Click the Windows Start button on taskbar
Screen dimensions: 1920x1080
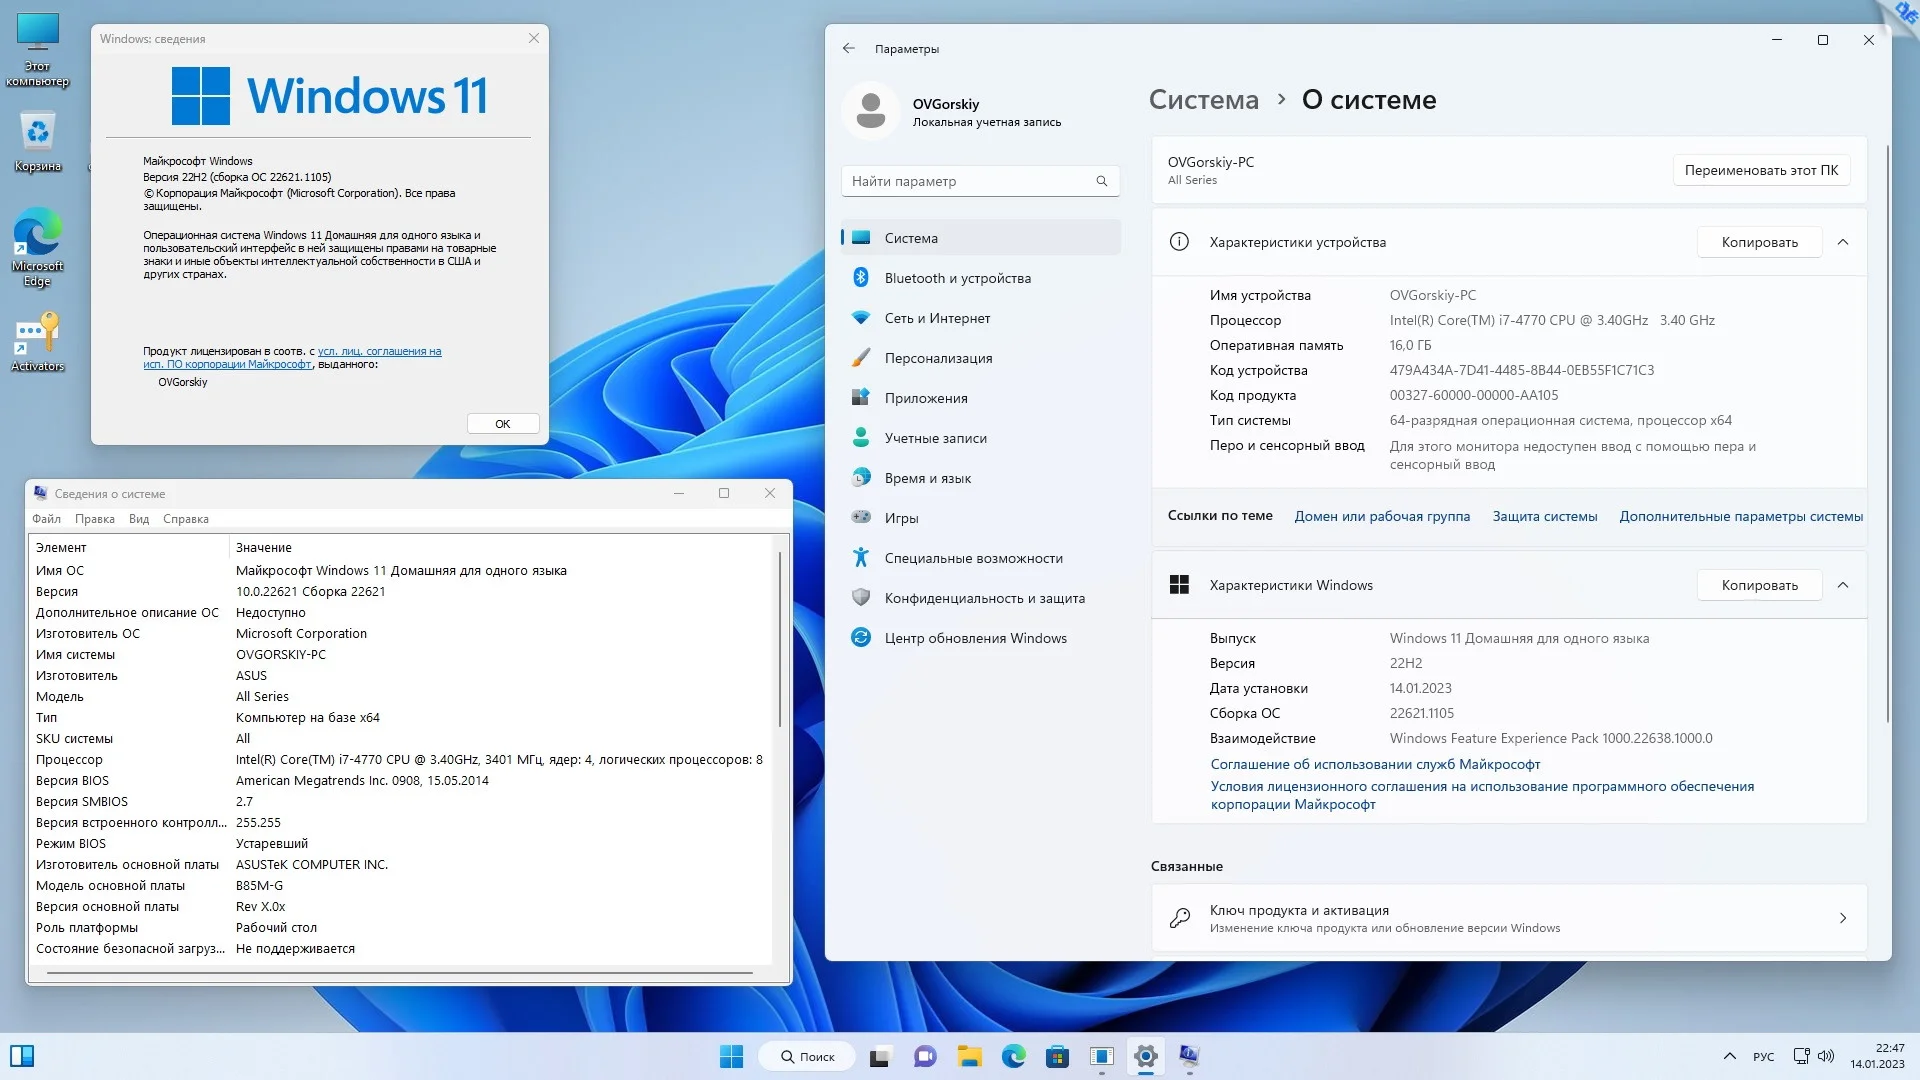[x=731, y=1056]
